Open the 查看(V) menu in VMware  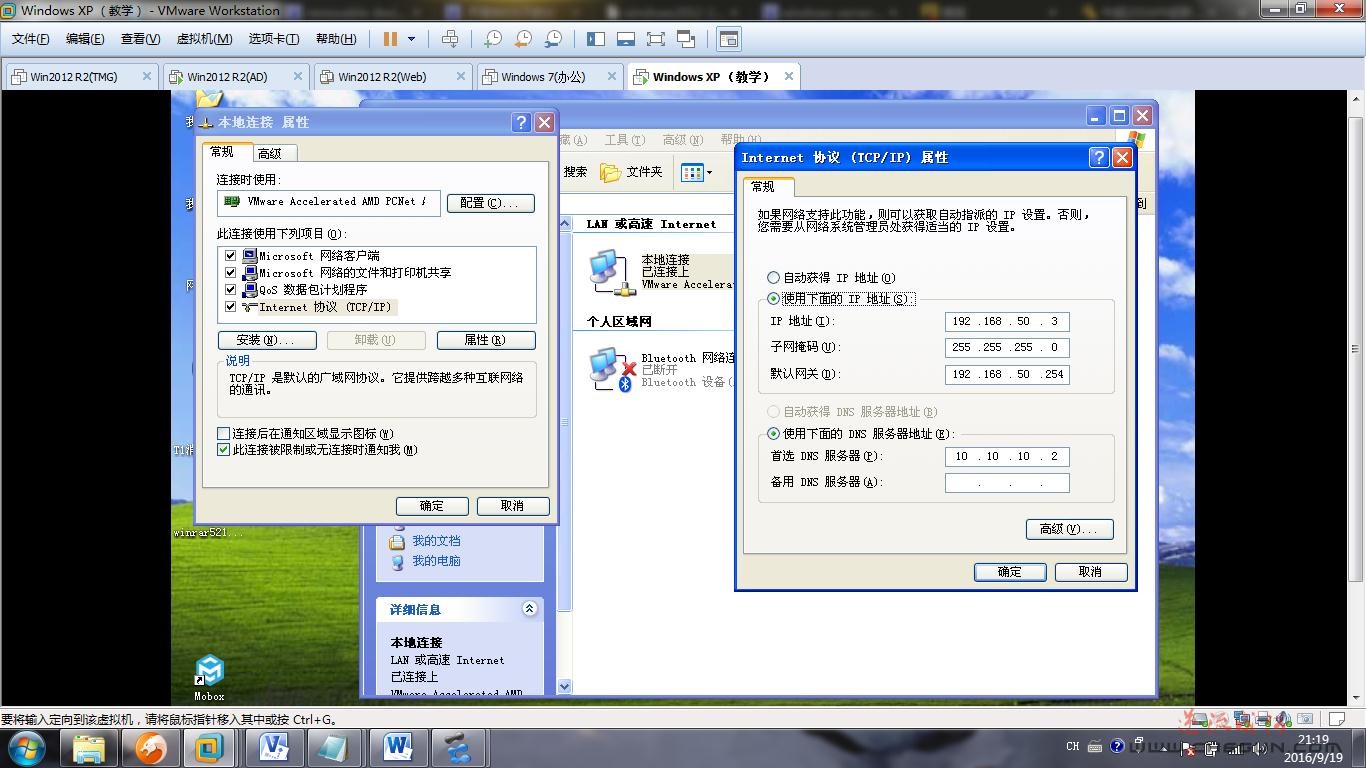click(x=140, y=39)
